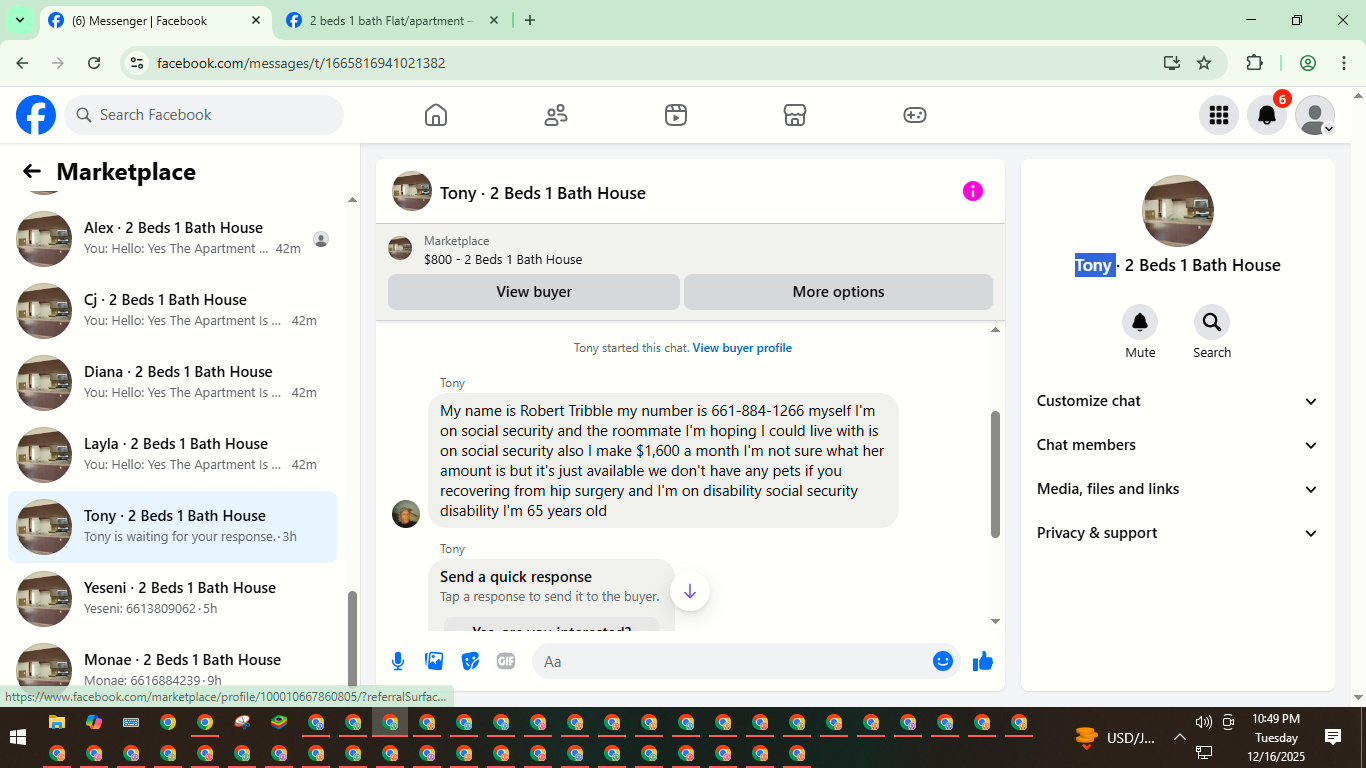Open the Chrome three-dot menu
The image size is (1366, 768).
(1344, 63)
